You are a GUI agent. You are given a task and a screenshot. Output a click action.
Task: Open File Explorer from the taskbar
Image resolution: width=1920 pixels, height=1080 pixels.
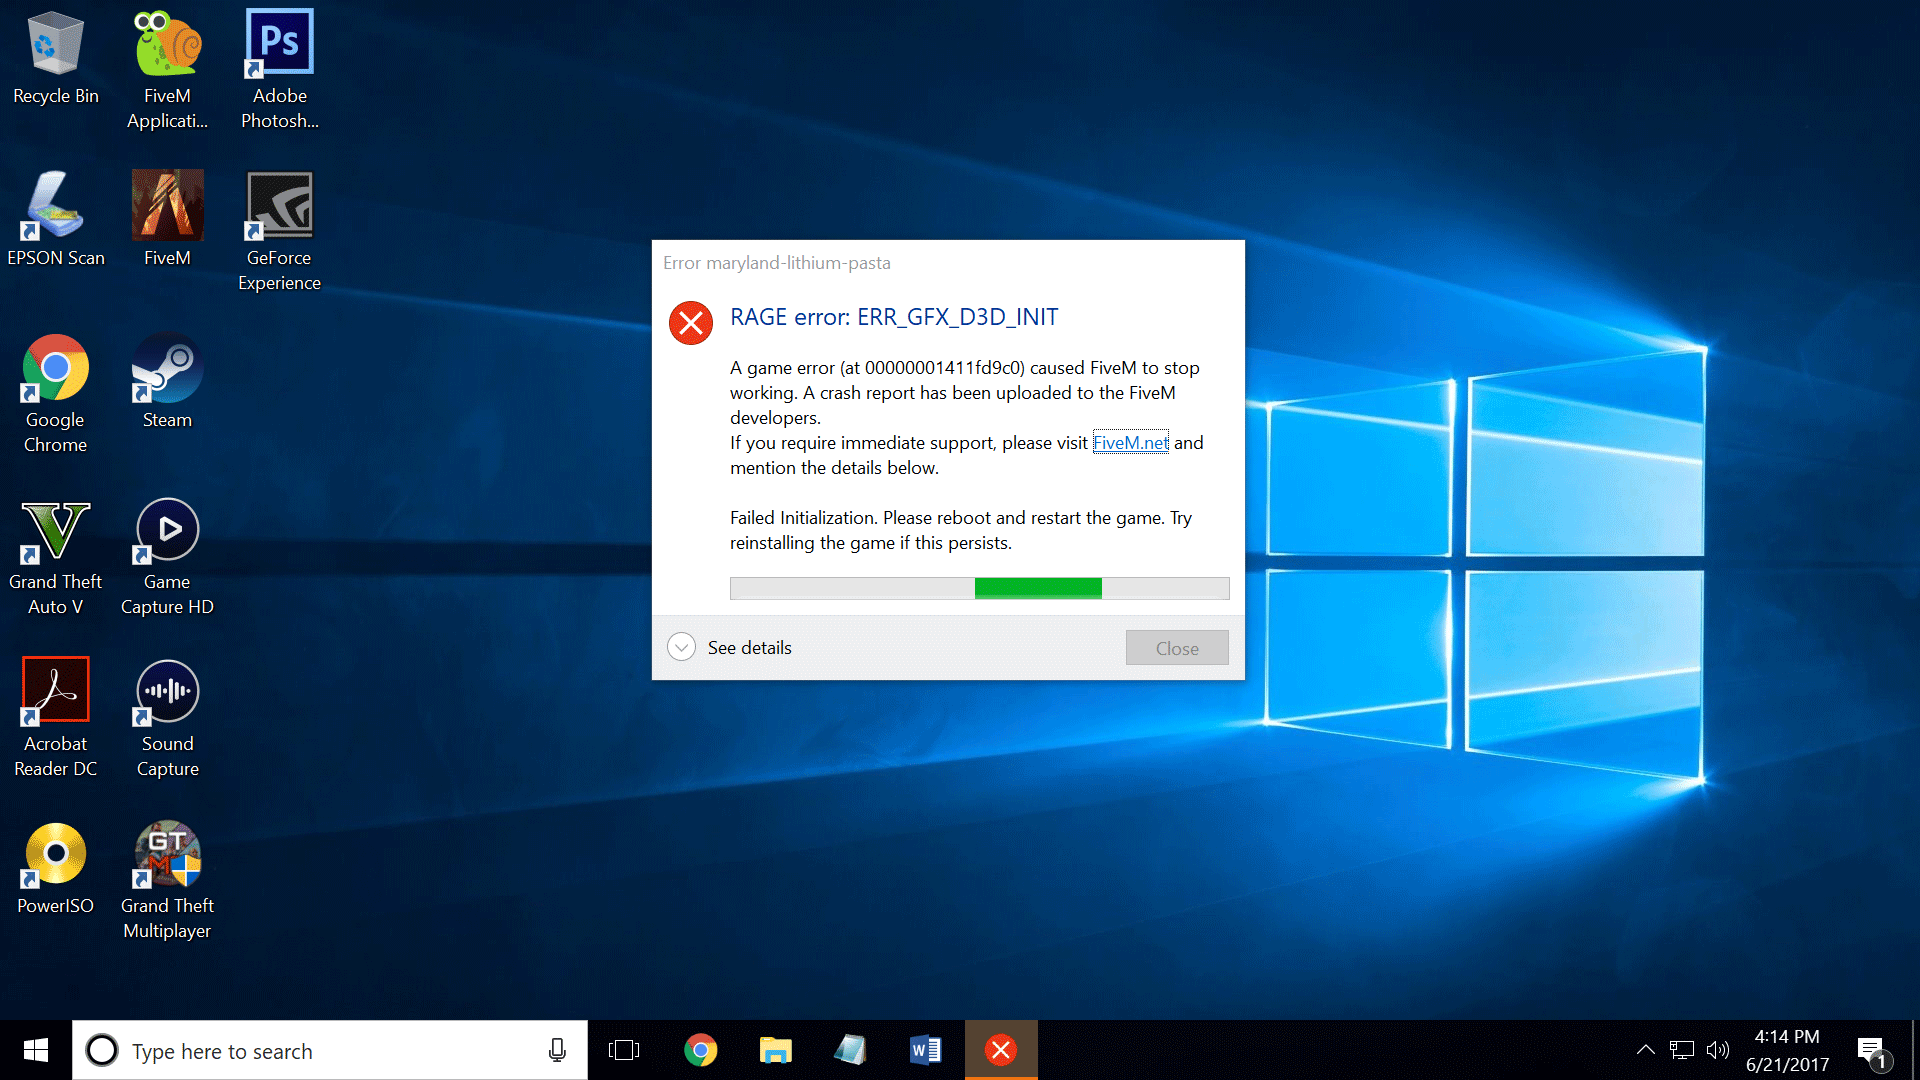coord(775,1050)
